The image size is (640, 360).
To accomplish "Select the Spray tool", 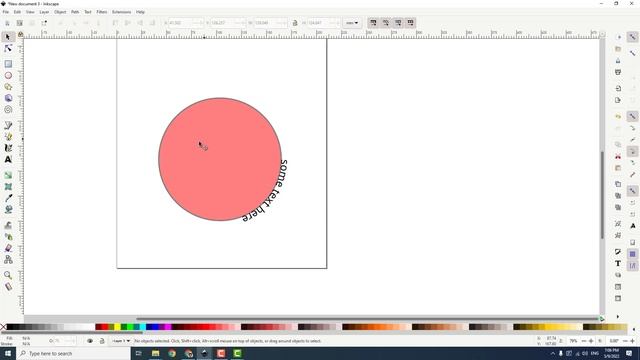I will [x=8, y=236].
